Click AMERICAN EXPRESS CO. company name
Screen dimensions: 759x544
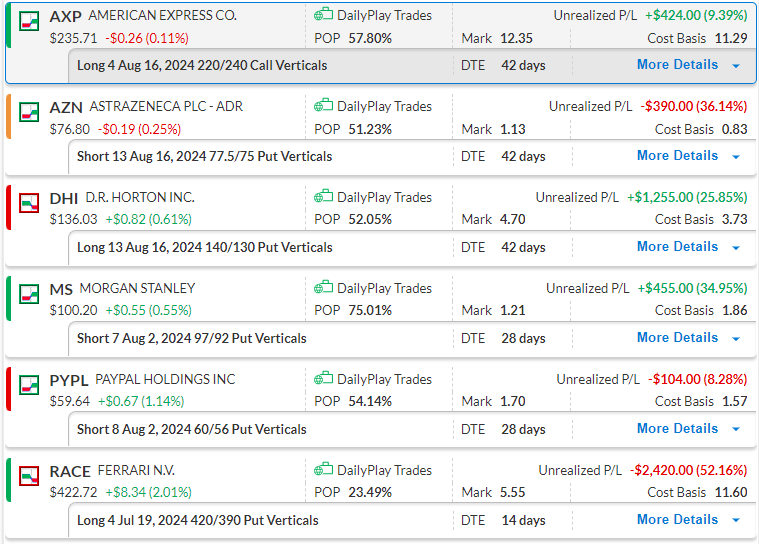(163, 15)
